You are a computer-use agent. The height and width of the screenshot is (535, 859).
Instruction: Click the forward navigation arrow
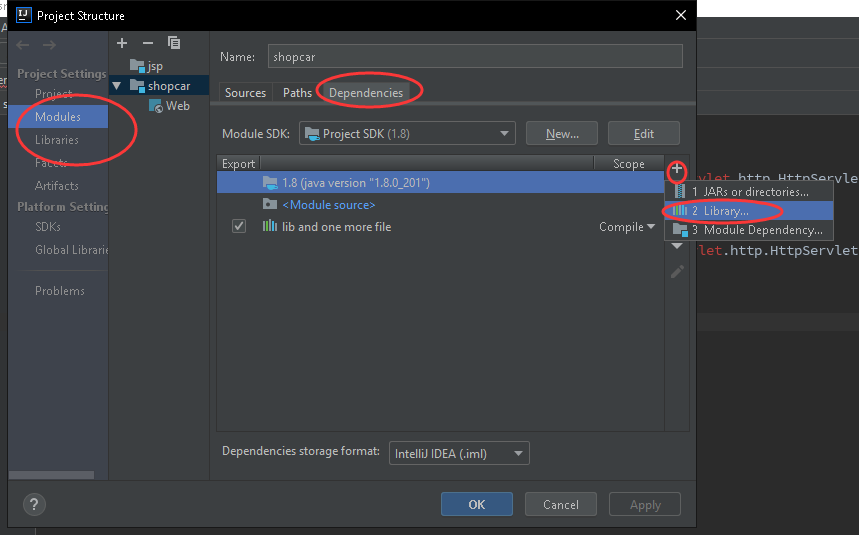coord(49,45)
